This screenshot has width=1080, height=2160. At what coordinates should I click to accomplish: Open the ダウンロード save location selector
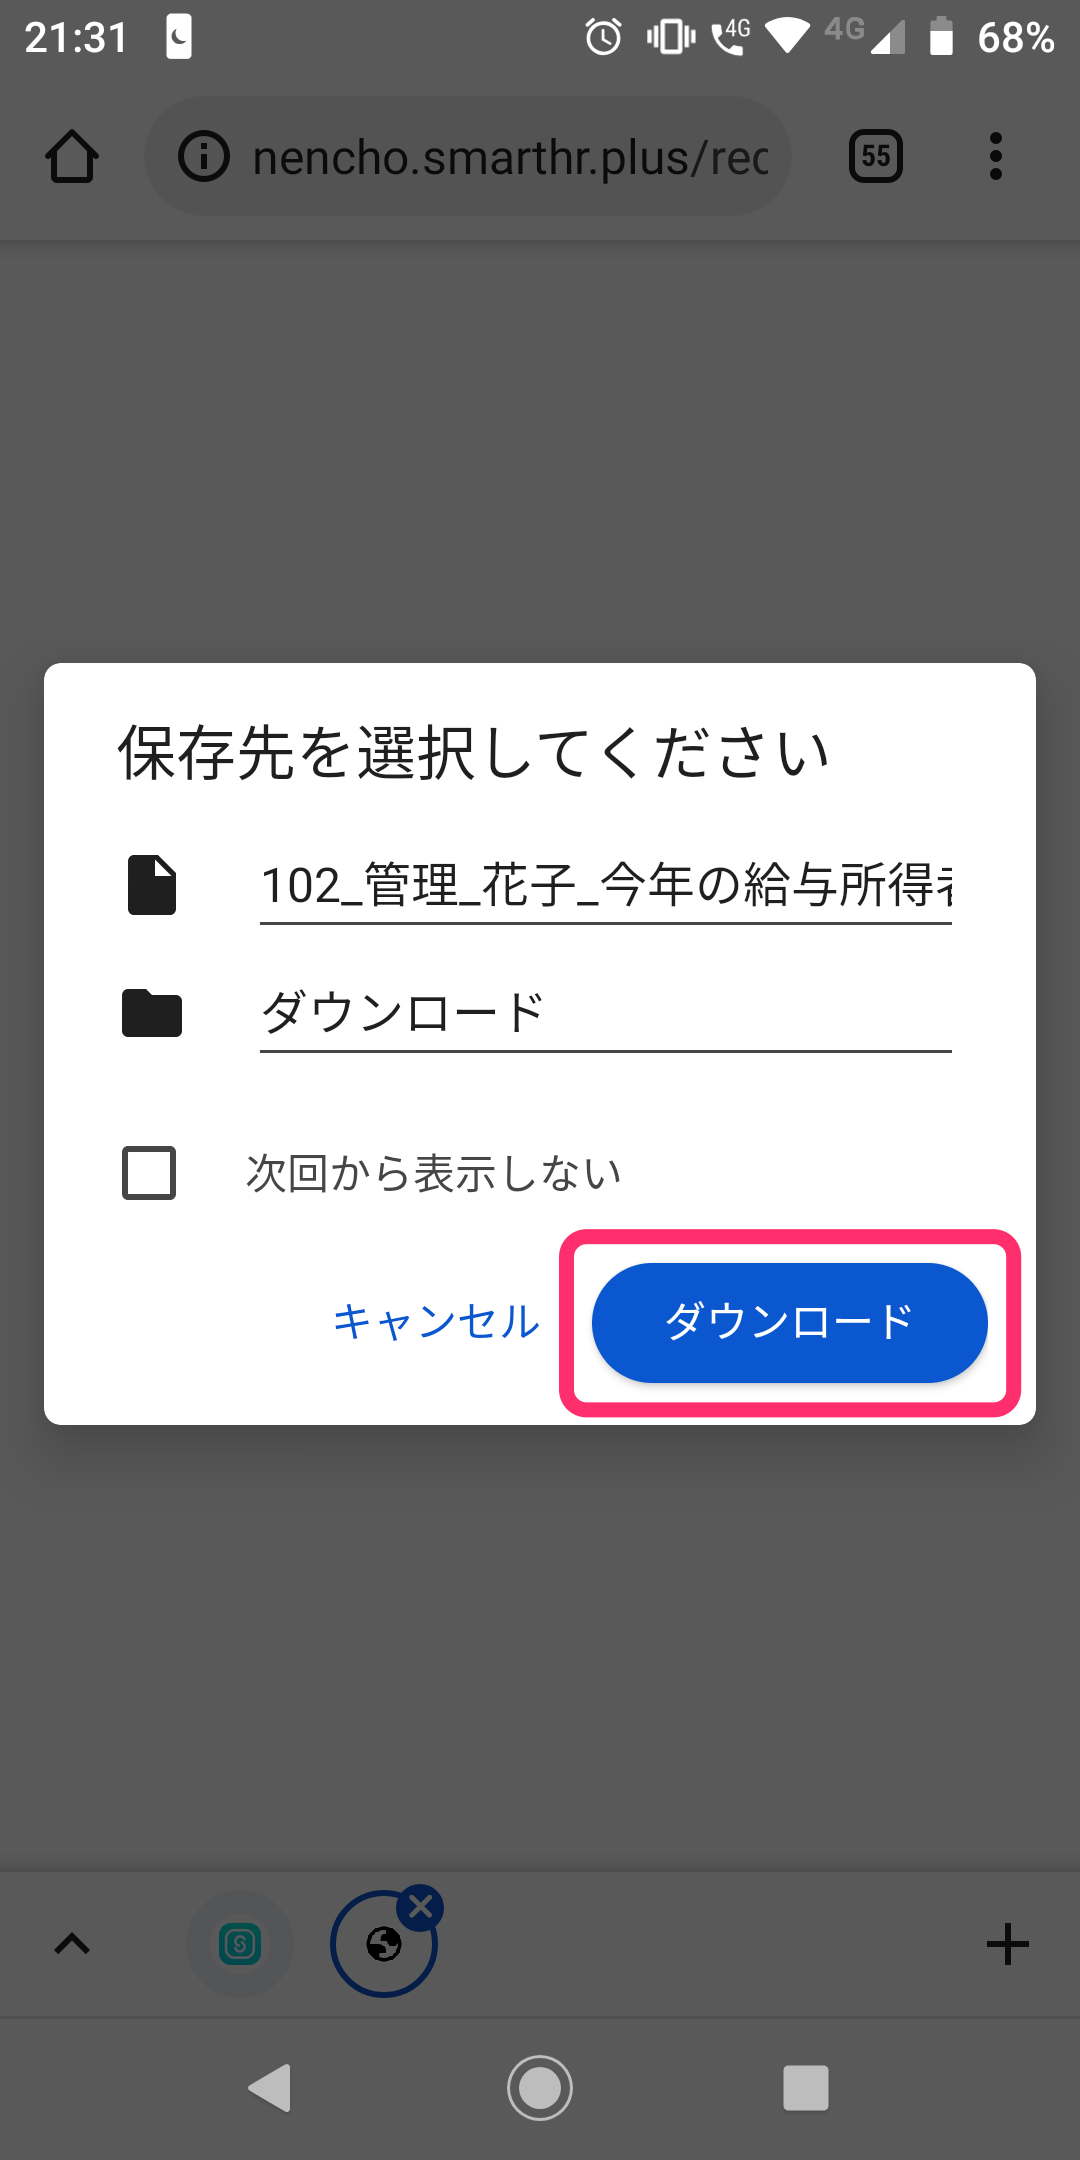(x=604, y=1013)
